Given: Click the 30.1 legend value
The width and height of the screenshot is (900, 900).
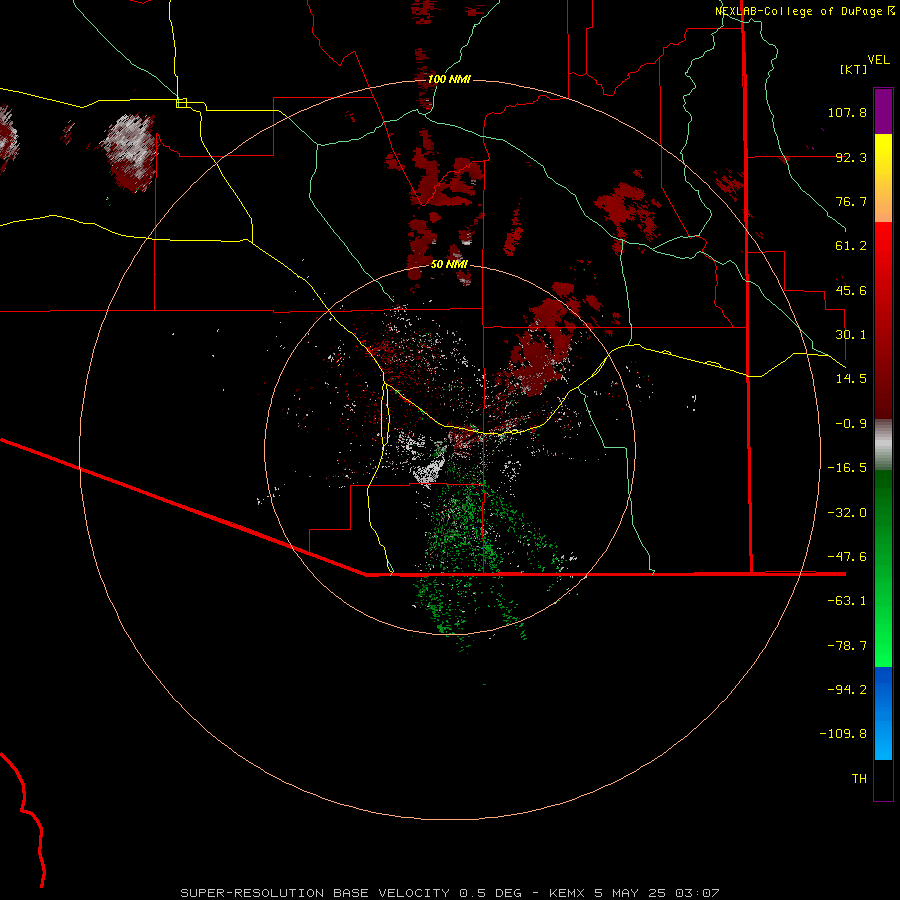Looking at the screenshot, I should click(851, 335).
